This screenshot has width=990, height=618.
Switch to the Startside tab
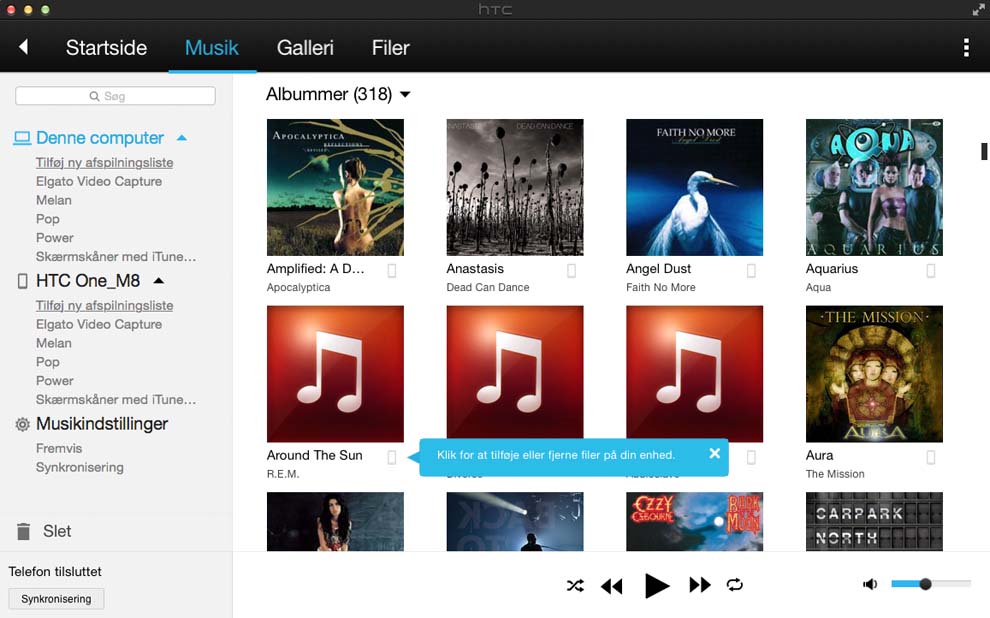click(106, 47)
